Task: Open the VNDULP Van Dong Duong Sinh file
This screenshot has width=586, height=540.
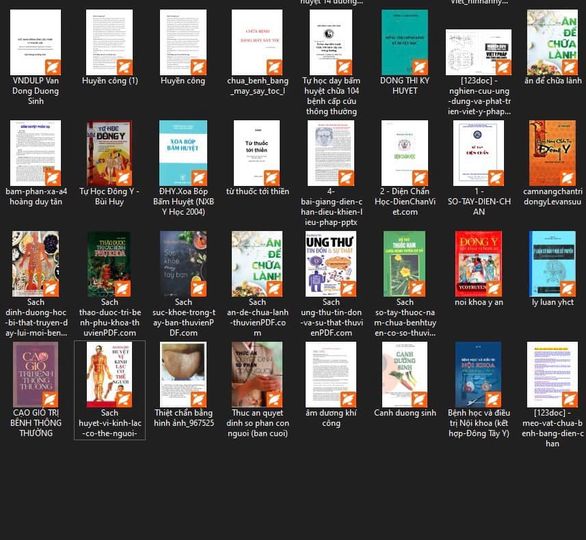Action: click(x=36, y=42)
